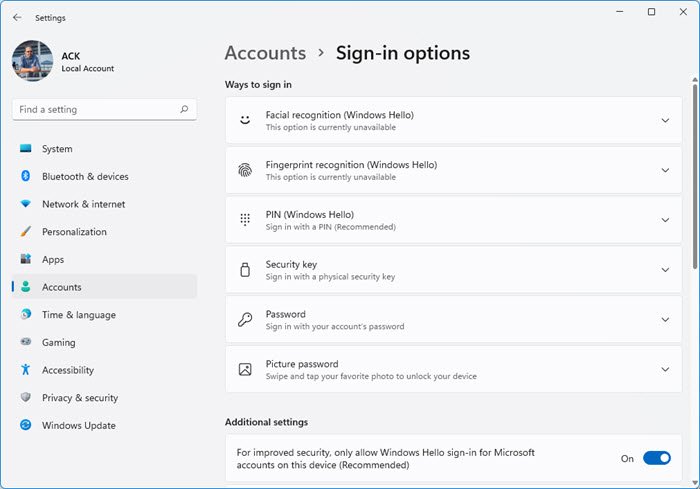Expand the Facial recognition option
The image size is (700, 489).
coord(665,121)
